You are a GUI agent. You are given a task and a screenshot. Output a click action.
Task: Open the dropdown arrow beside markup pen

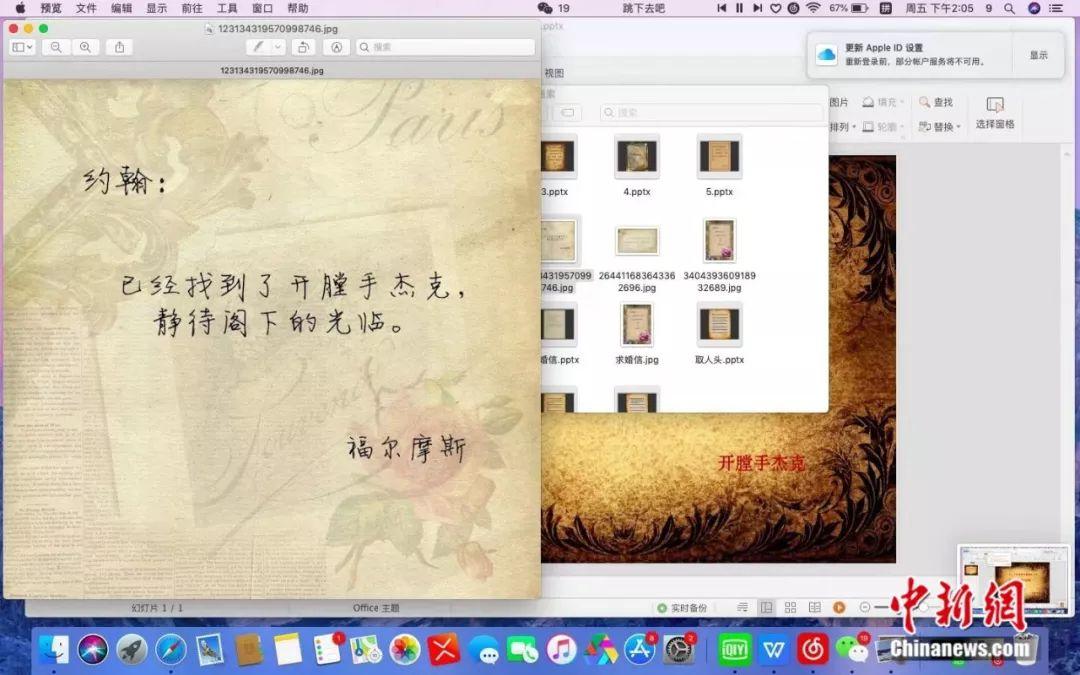coord(279,47)
